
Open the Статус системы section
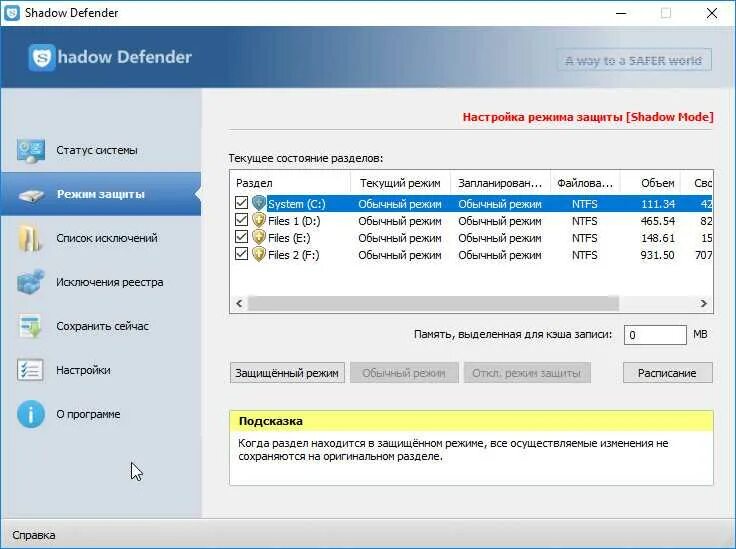tap(101, 151)
